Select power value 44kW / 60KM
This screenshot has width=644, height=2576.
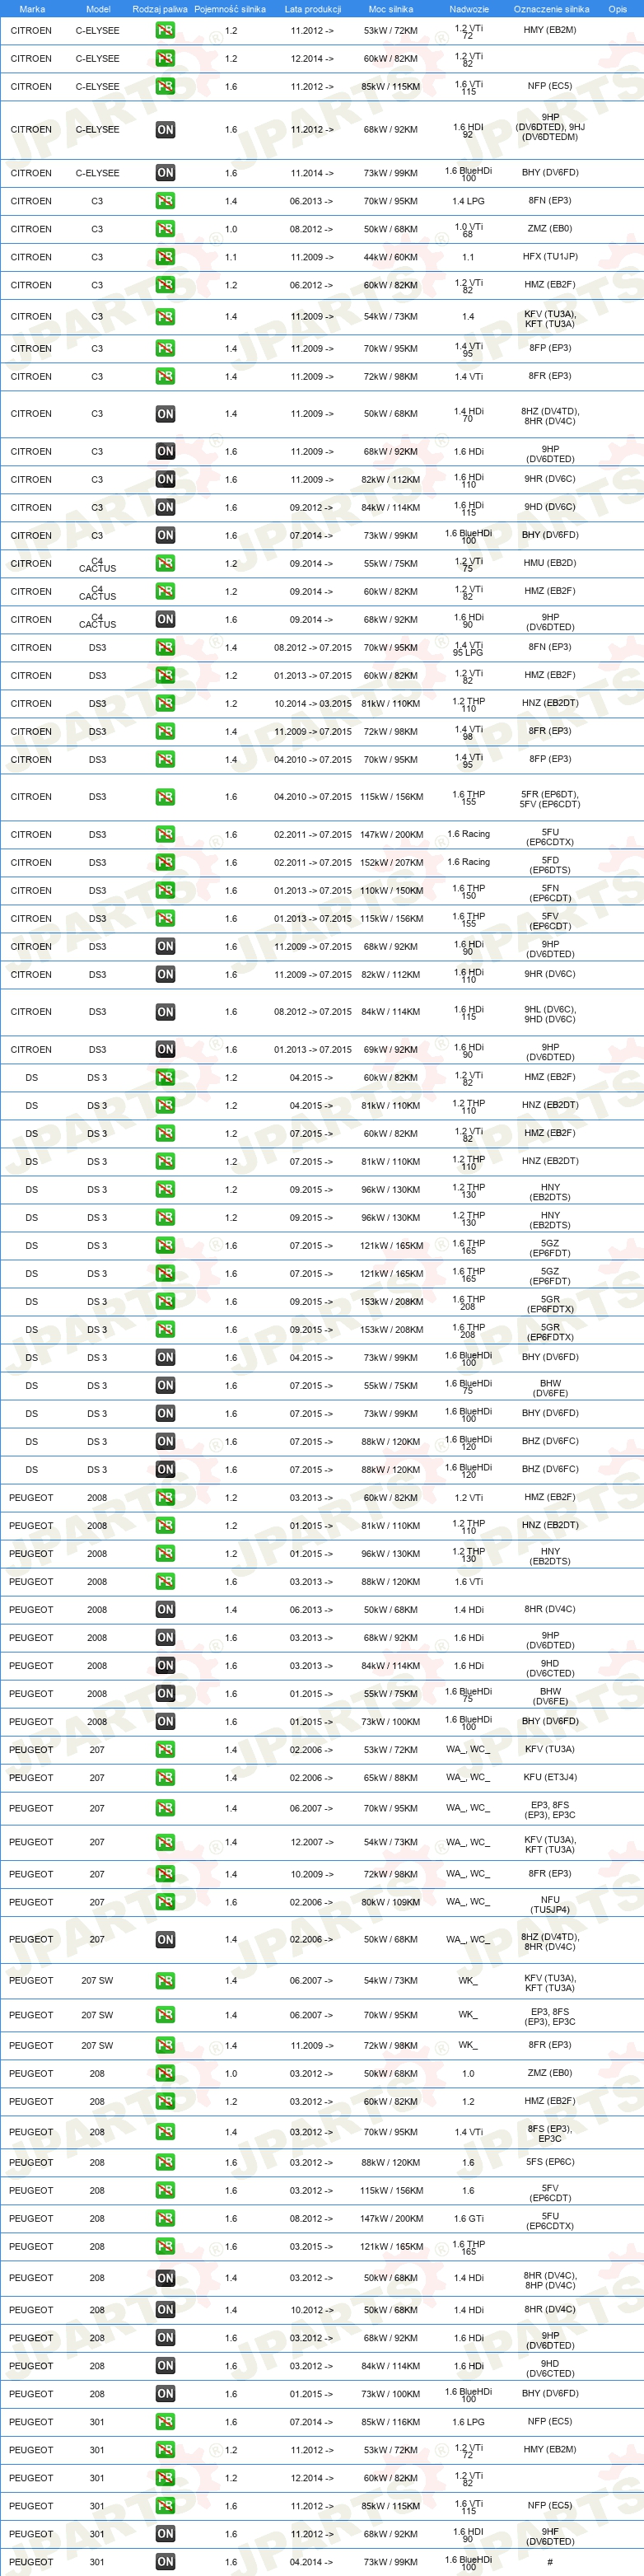[391, 257]
